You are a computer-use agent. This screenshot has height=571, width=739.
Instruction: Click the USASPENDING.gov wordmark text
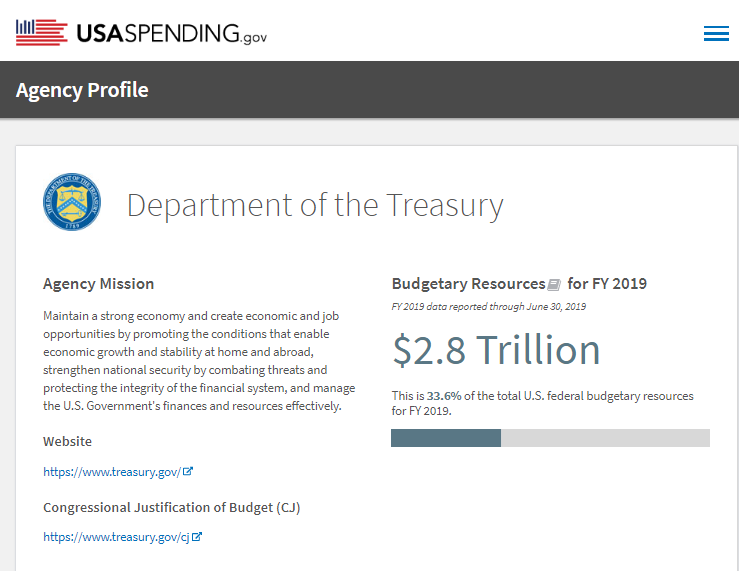pyautogui.click(x=171, y=34)
